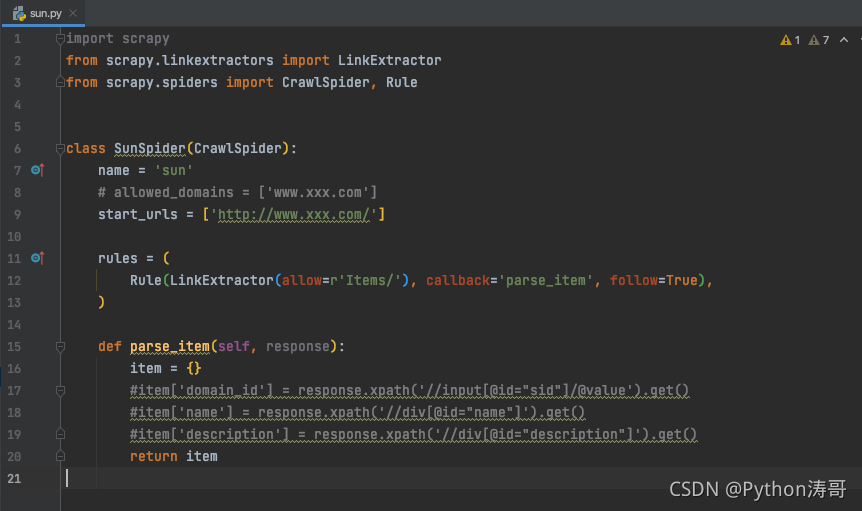The image size is (862, 511).
Task: Open the sun.py editor tab
Action: click(43, 13)
